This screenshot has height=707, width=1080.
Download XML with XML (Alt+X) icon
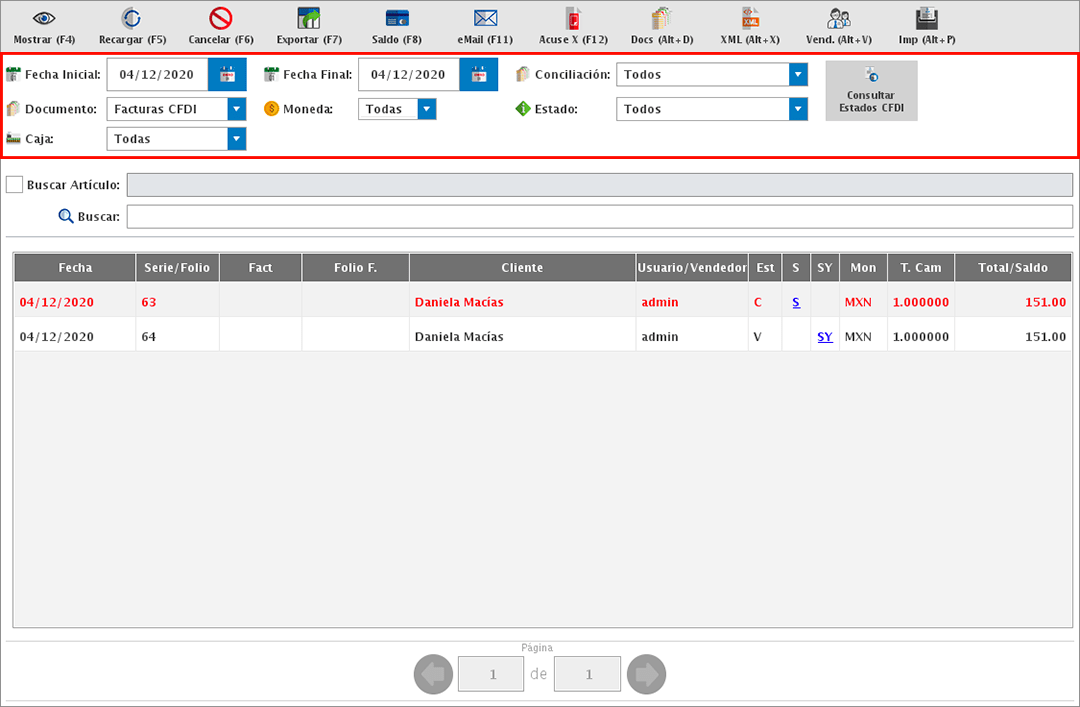pos(750,19)
